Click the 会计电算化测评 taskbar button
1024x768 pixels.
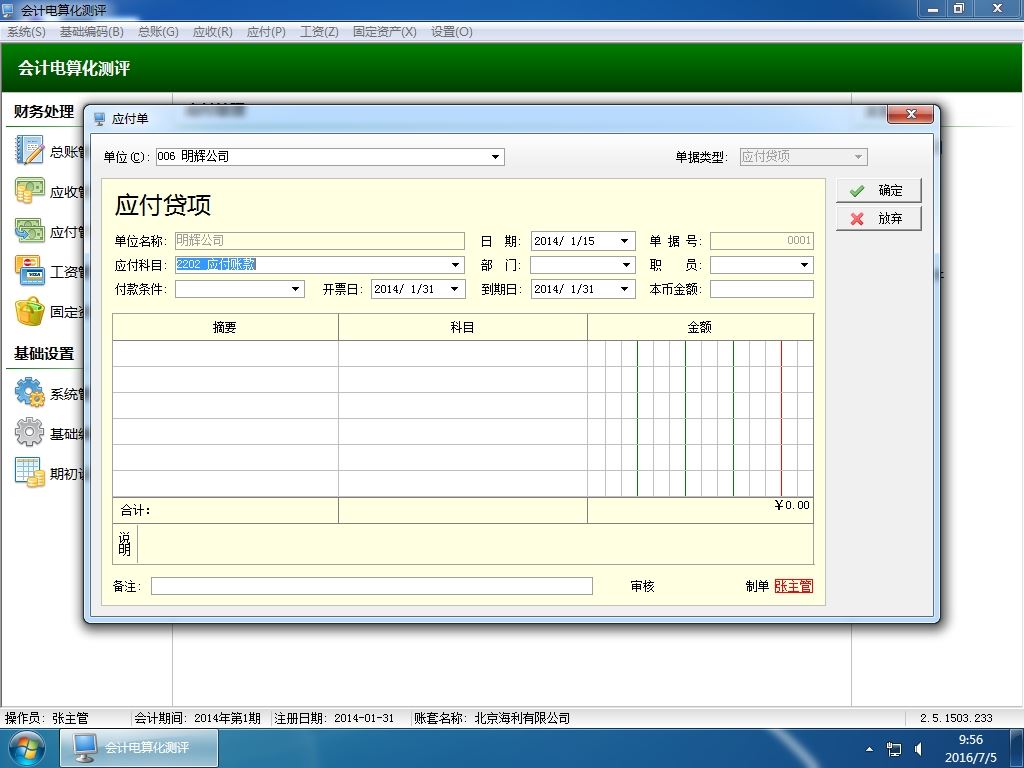tap(139, 748)
